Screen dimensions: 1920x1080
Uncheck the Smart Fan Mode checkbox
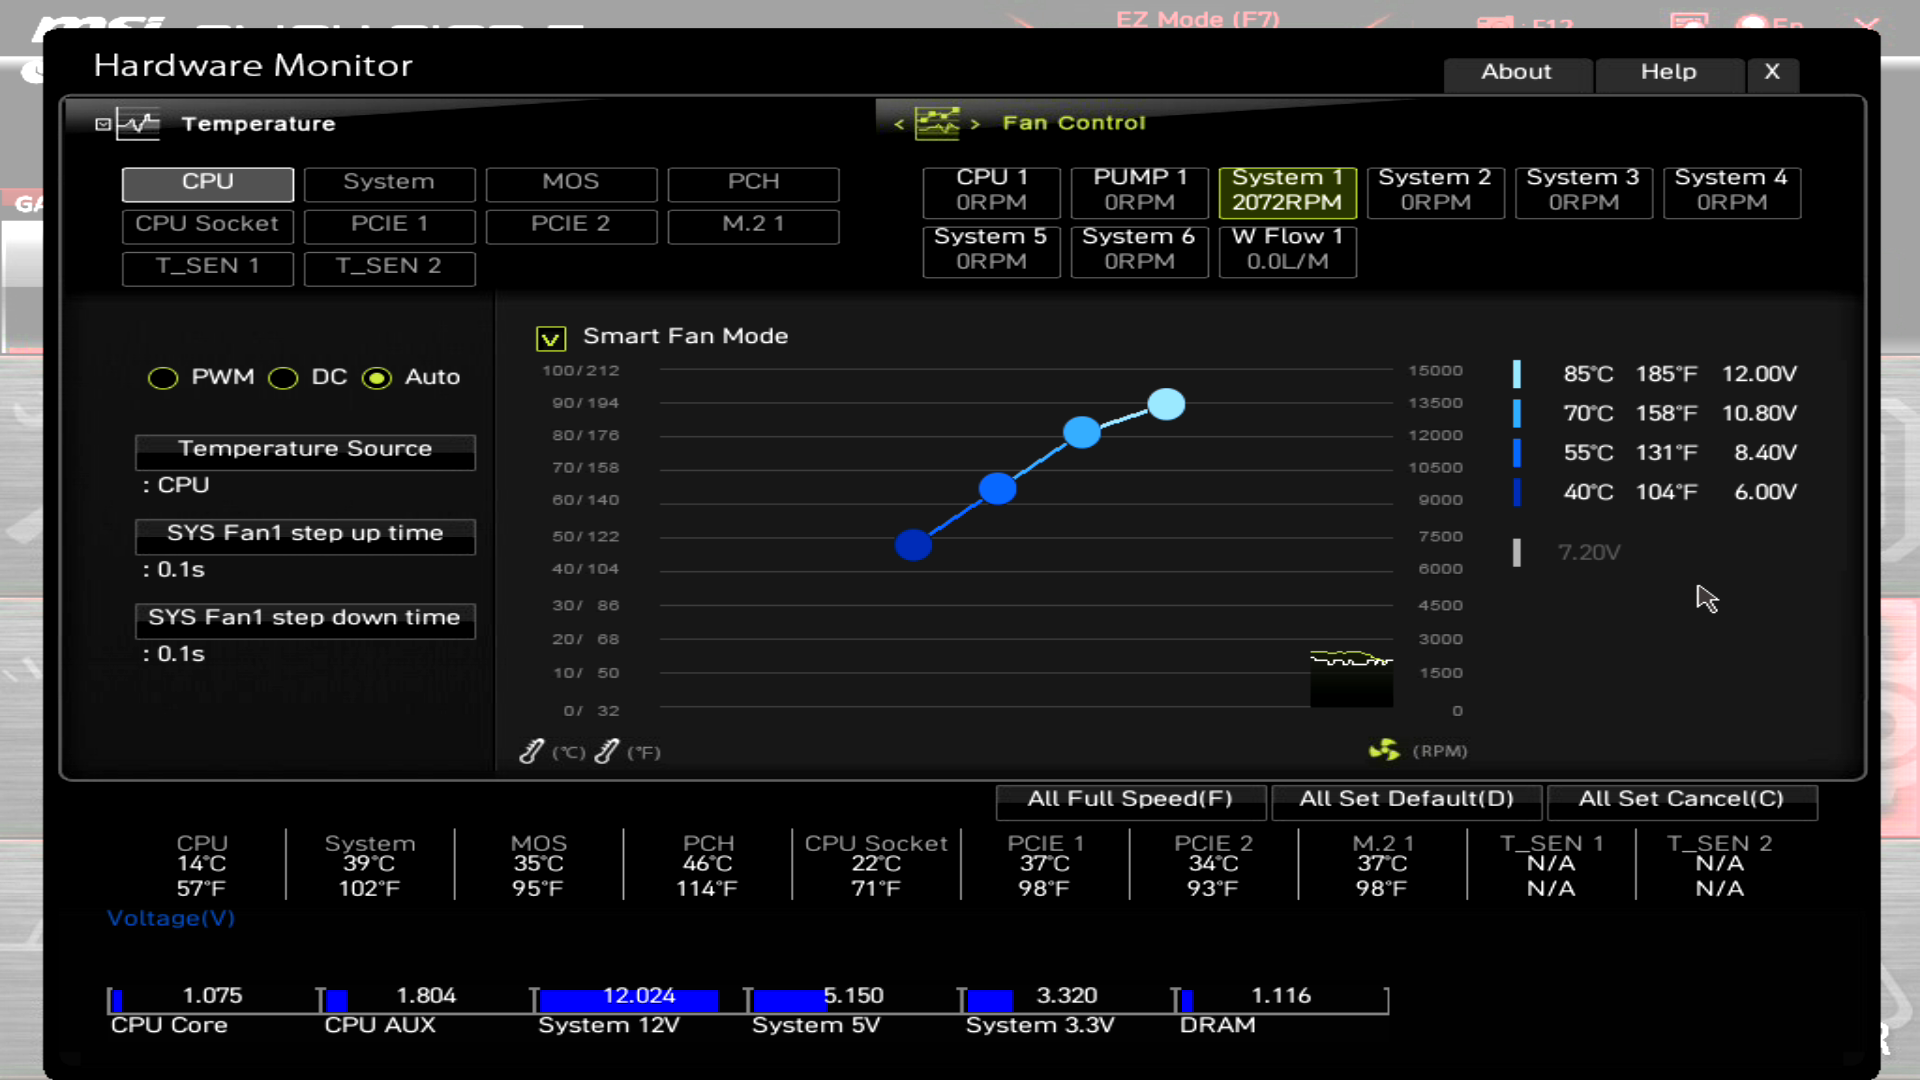pyautogui.click(x=551, y=338)
